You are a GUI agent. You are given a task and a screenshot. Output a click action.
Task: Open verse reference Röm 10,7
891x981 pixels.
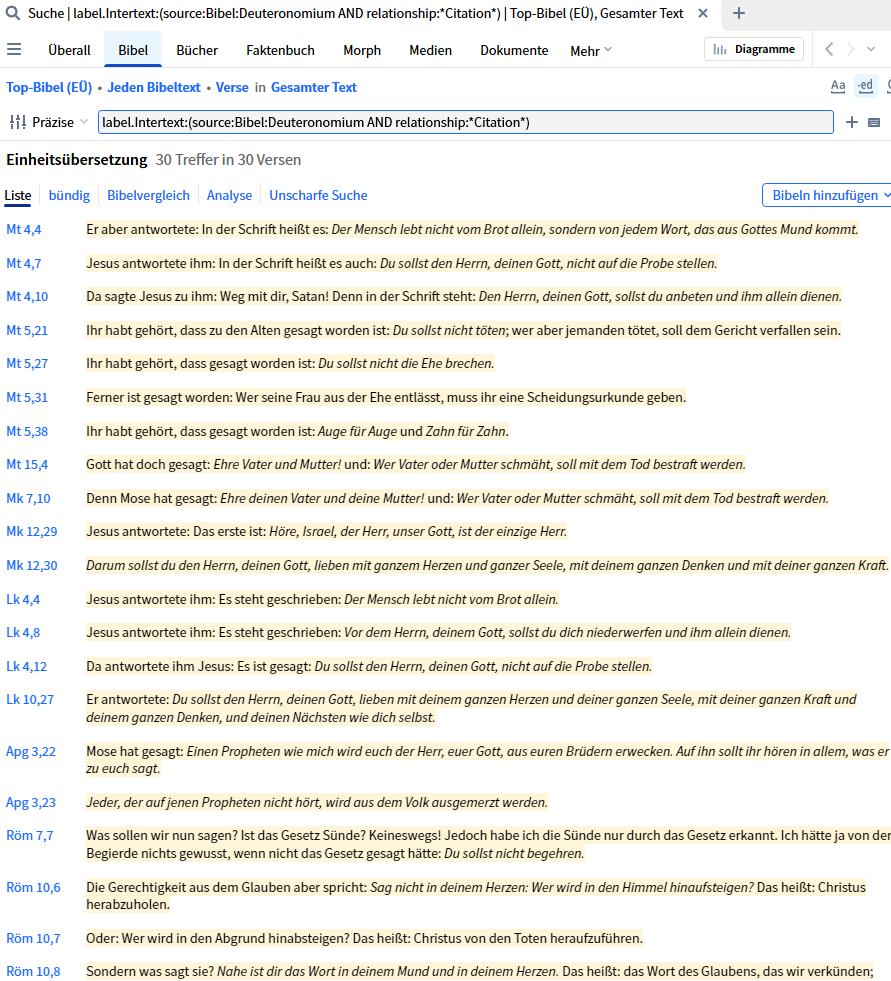click(x=33, y=938)
